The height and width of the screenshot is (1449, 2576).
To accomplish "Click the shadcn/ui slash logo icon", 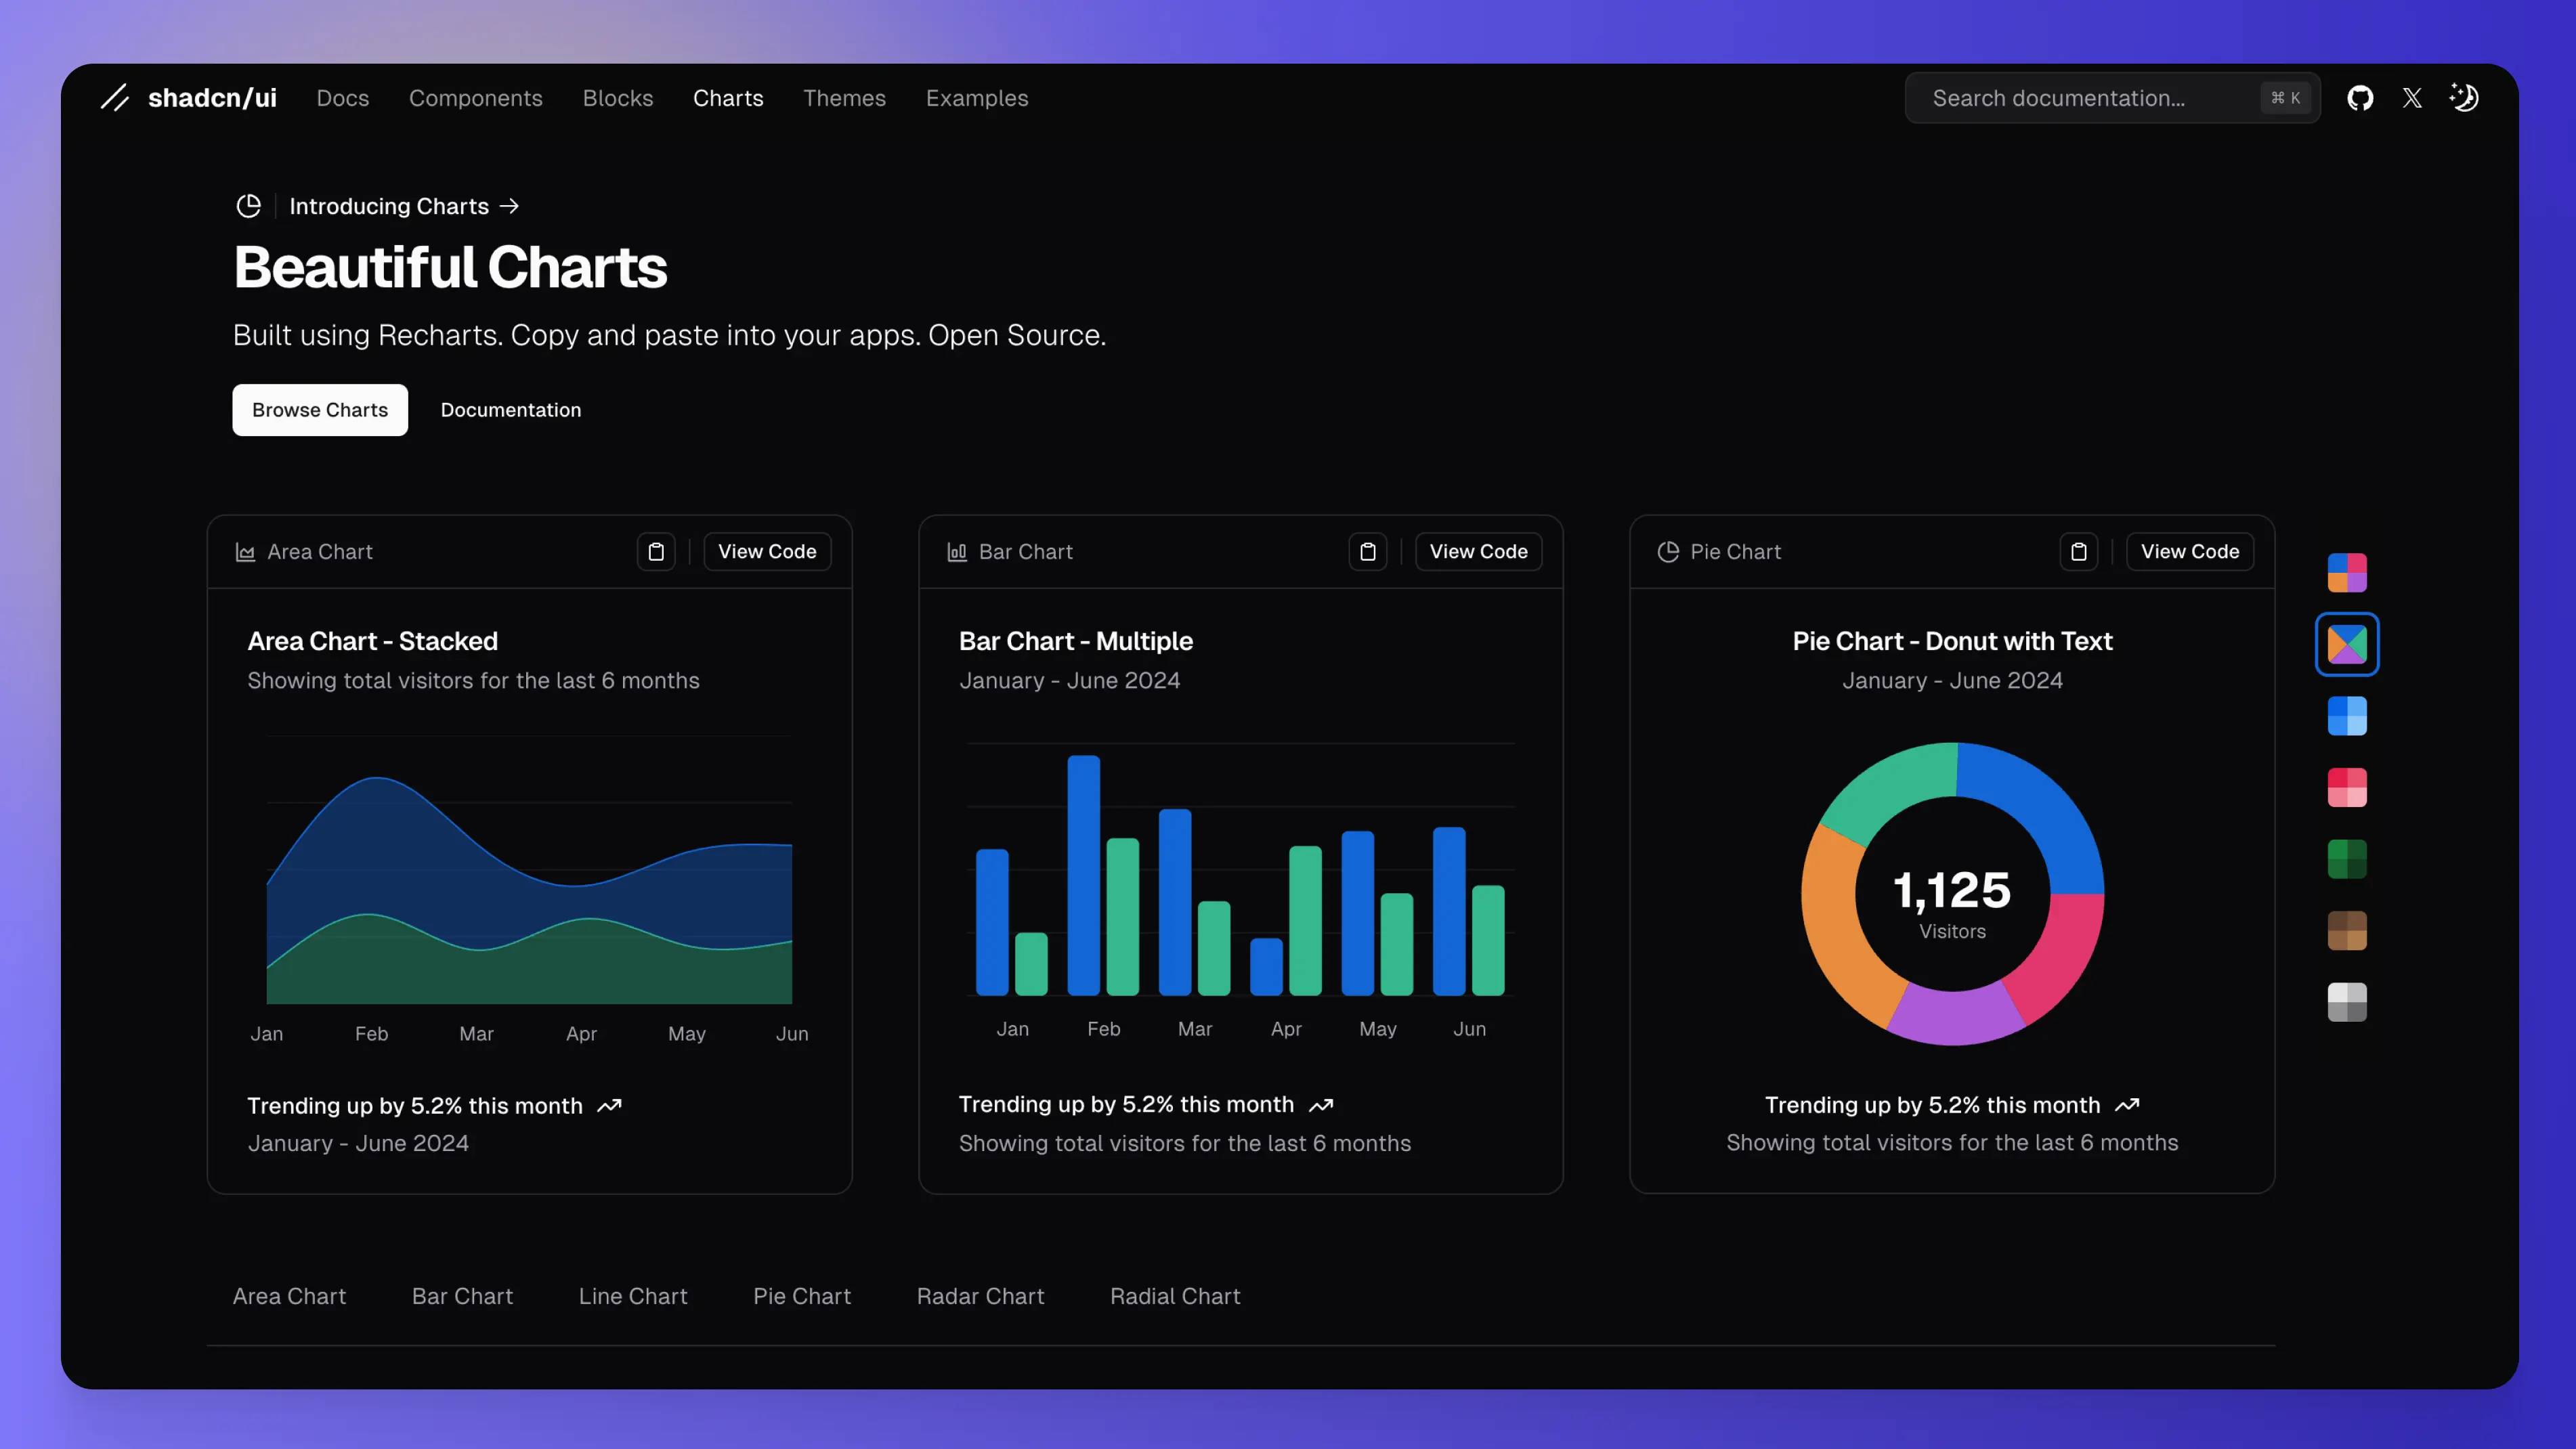I will pyautogui.click(x=115, y=98).
